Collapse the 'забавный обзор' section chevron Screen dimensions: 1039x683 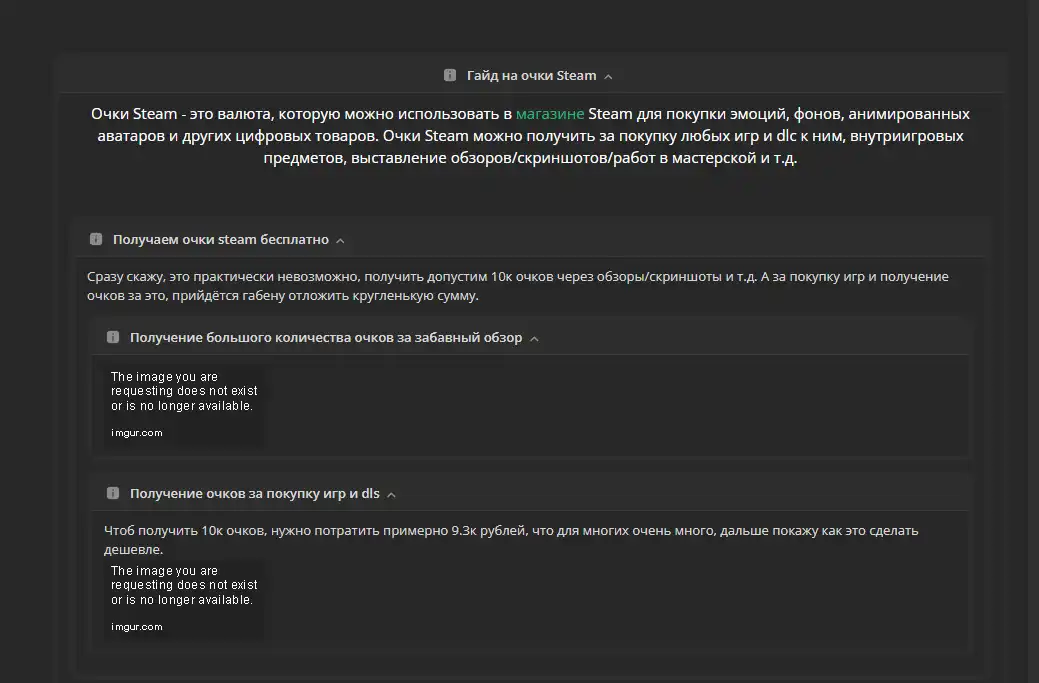tap(534, 339)
